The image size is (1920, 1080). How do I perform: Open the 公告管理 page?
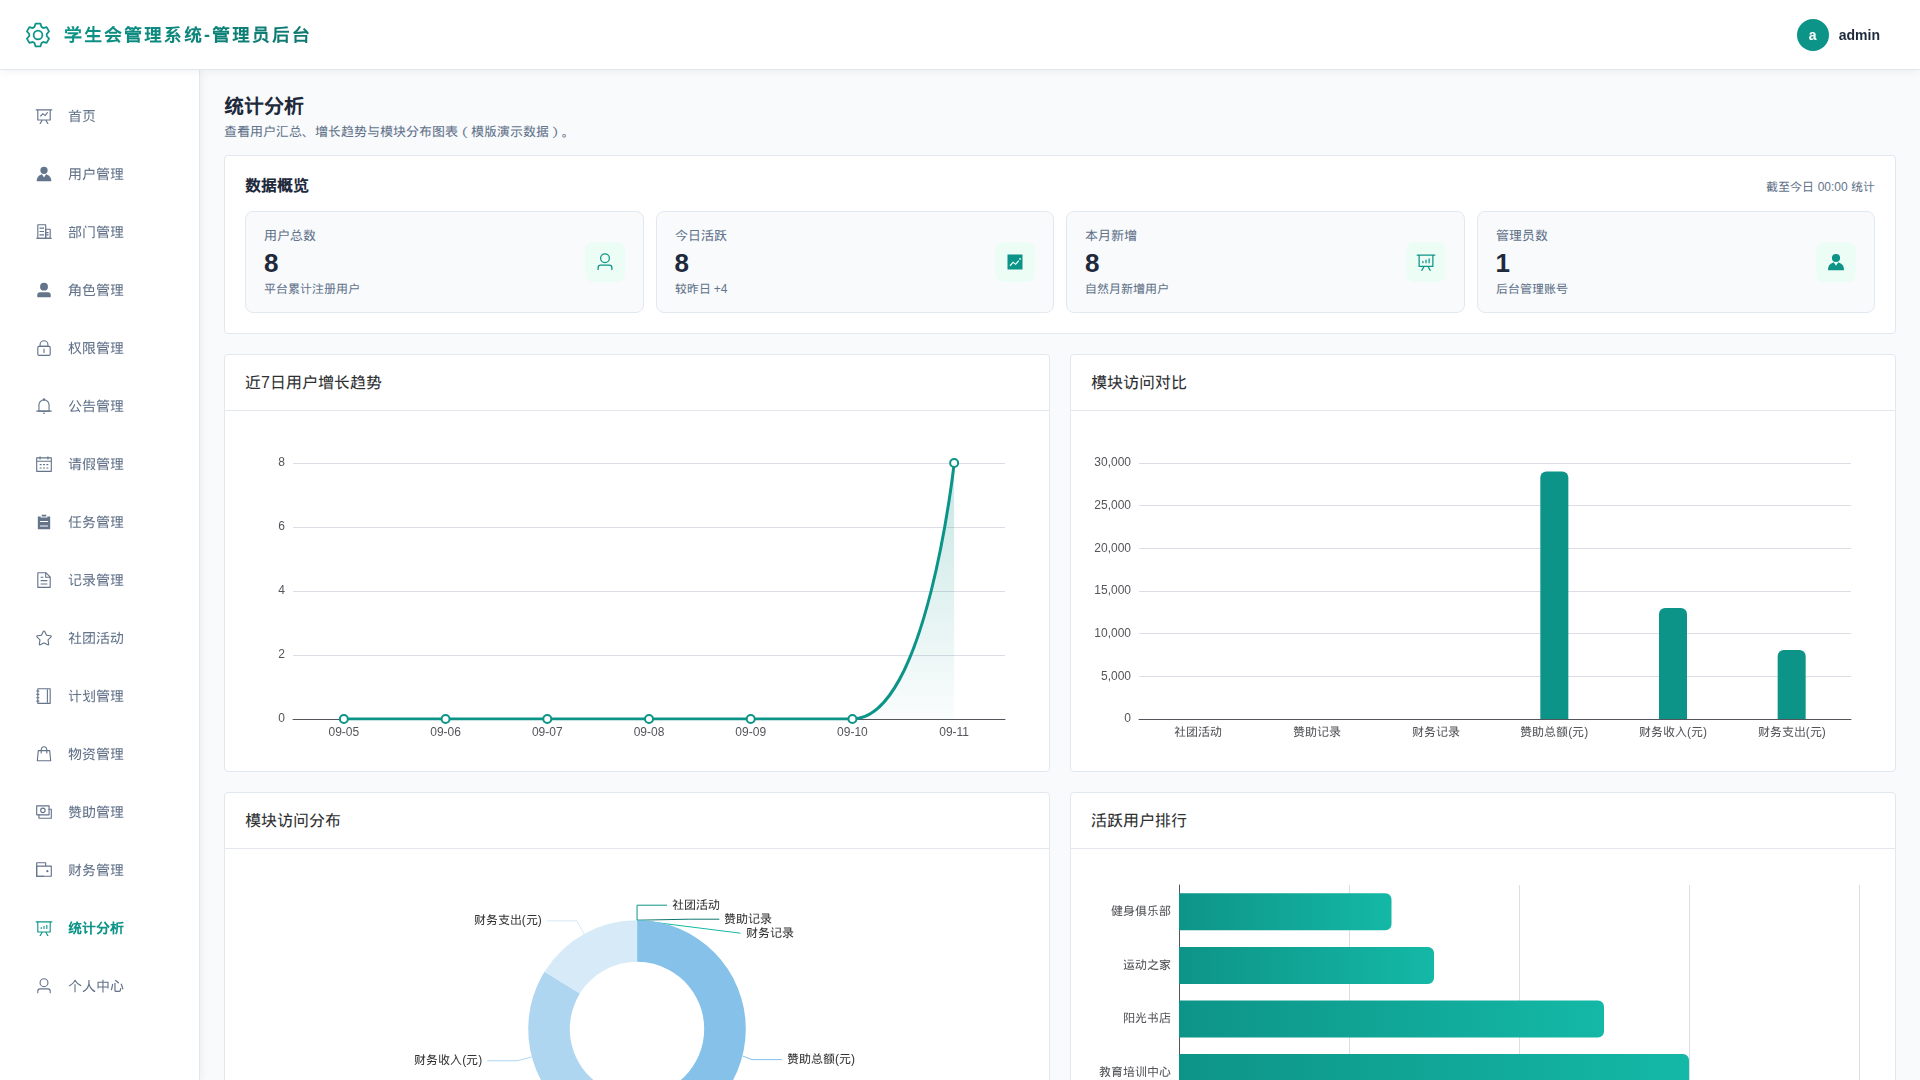100,406
